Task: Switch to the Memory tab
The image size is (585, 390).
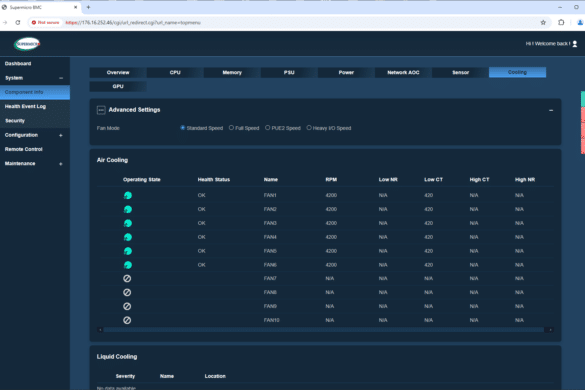Action: click(232, 72)
